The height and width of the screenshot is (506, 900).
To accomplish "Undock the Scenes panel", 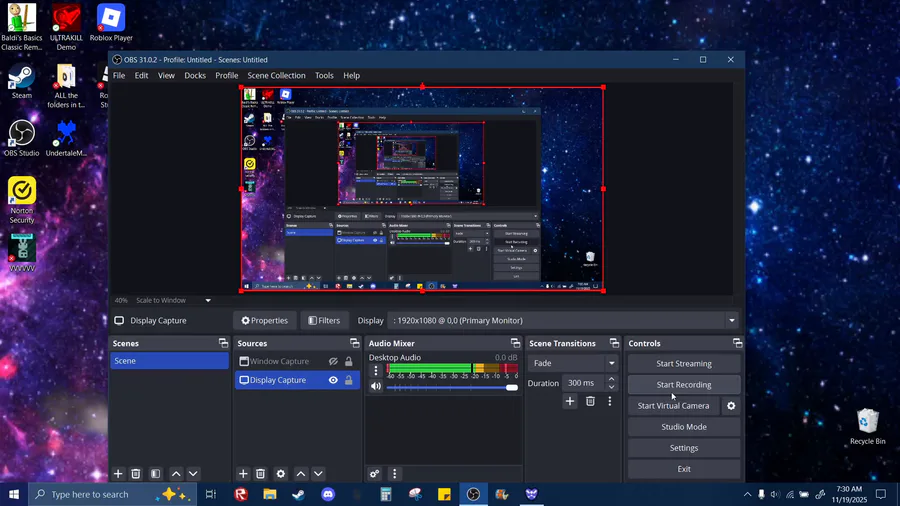I will point(223,343).
